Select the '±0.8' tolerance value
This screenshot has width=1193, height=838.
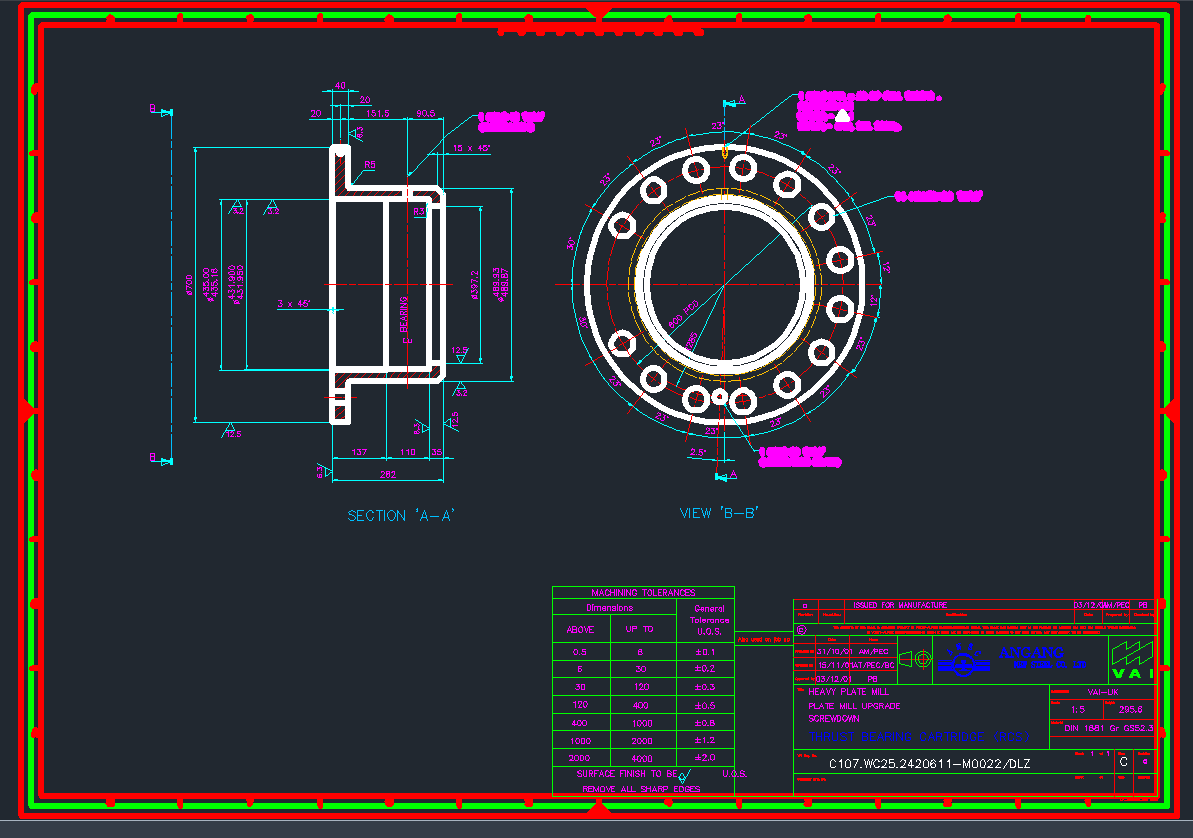click(705, 722)
